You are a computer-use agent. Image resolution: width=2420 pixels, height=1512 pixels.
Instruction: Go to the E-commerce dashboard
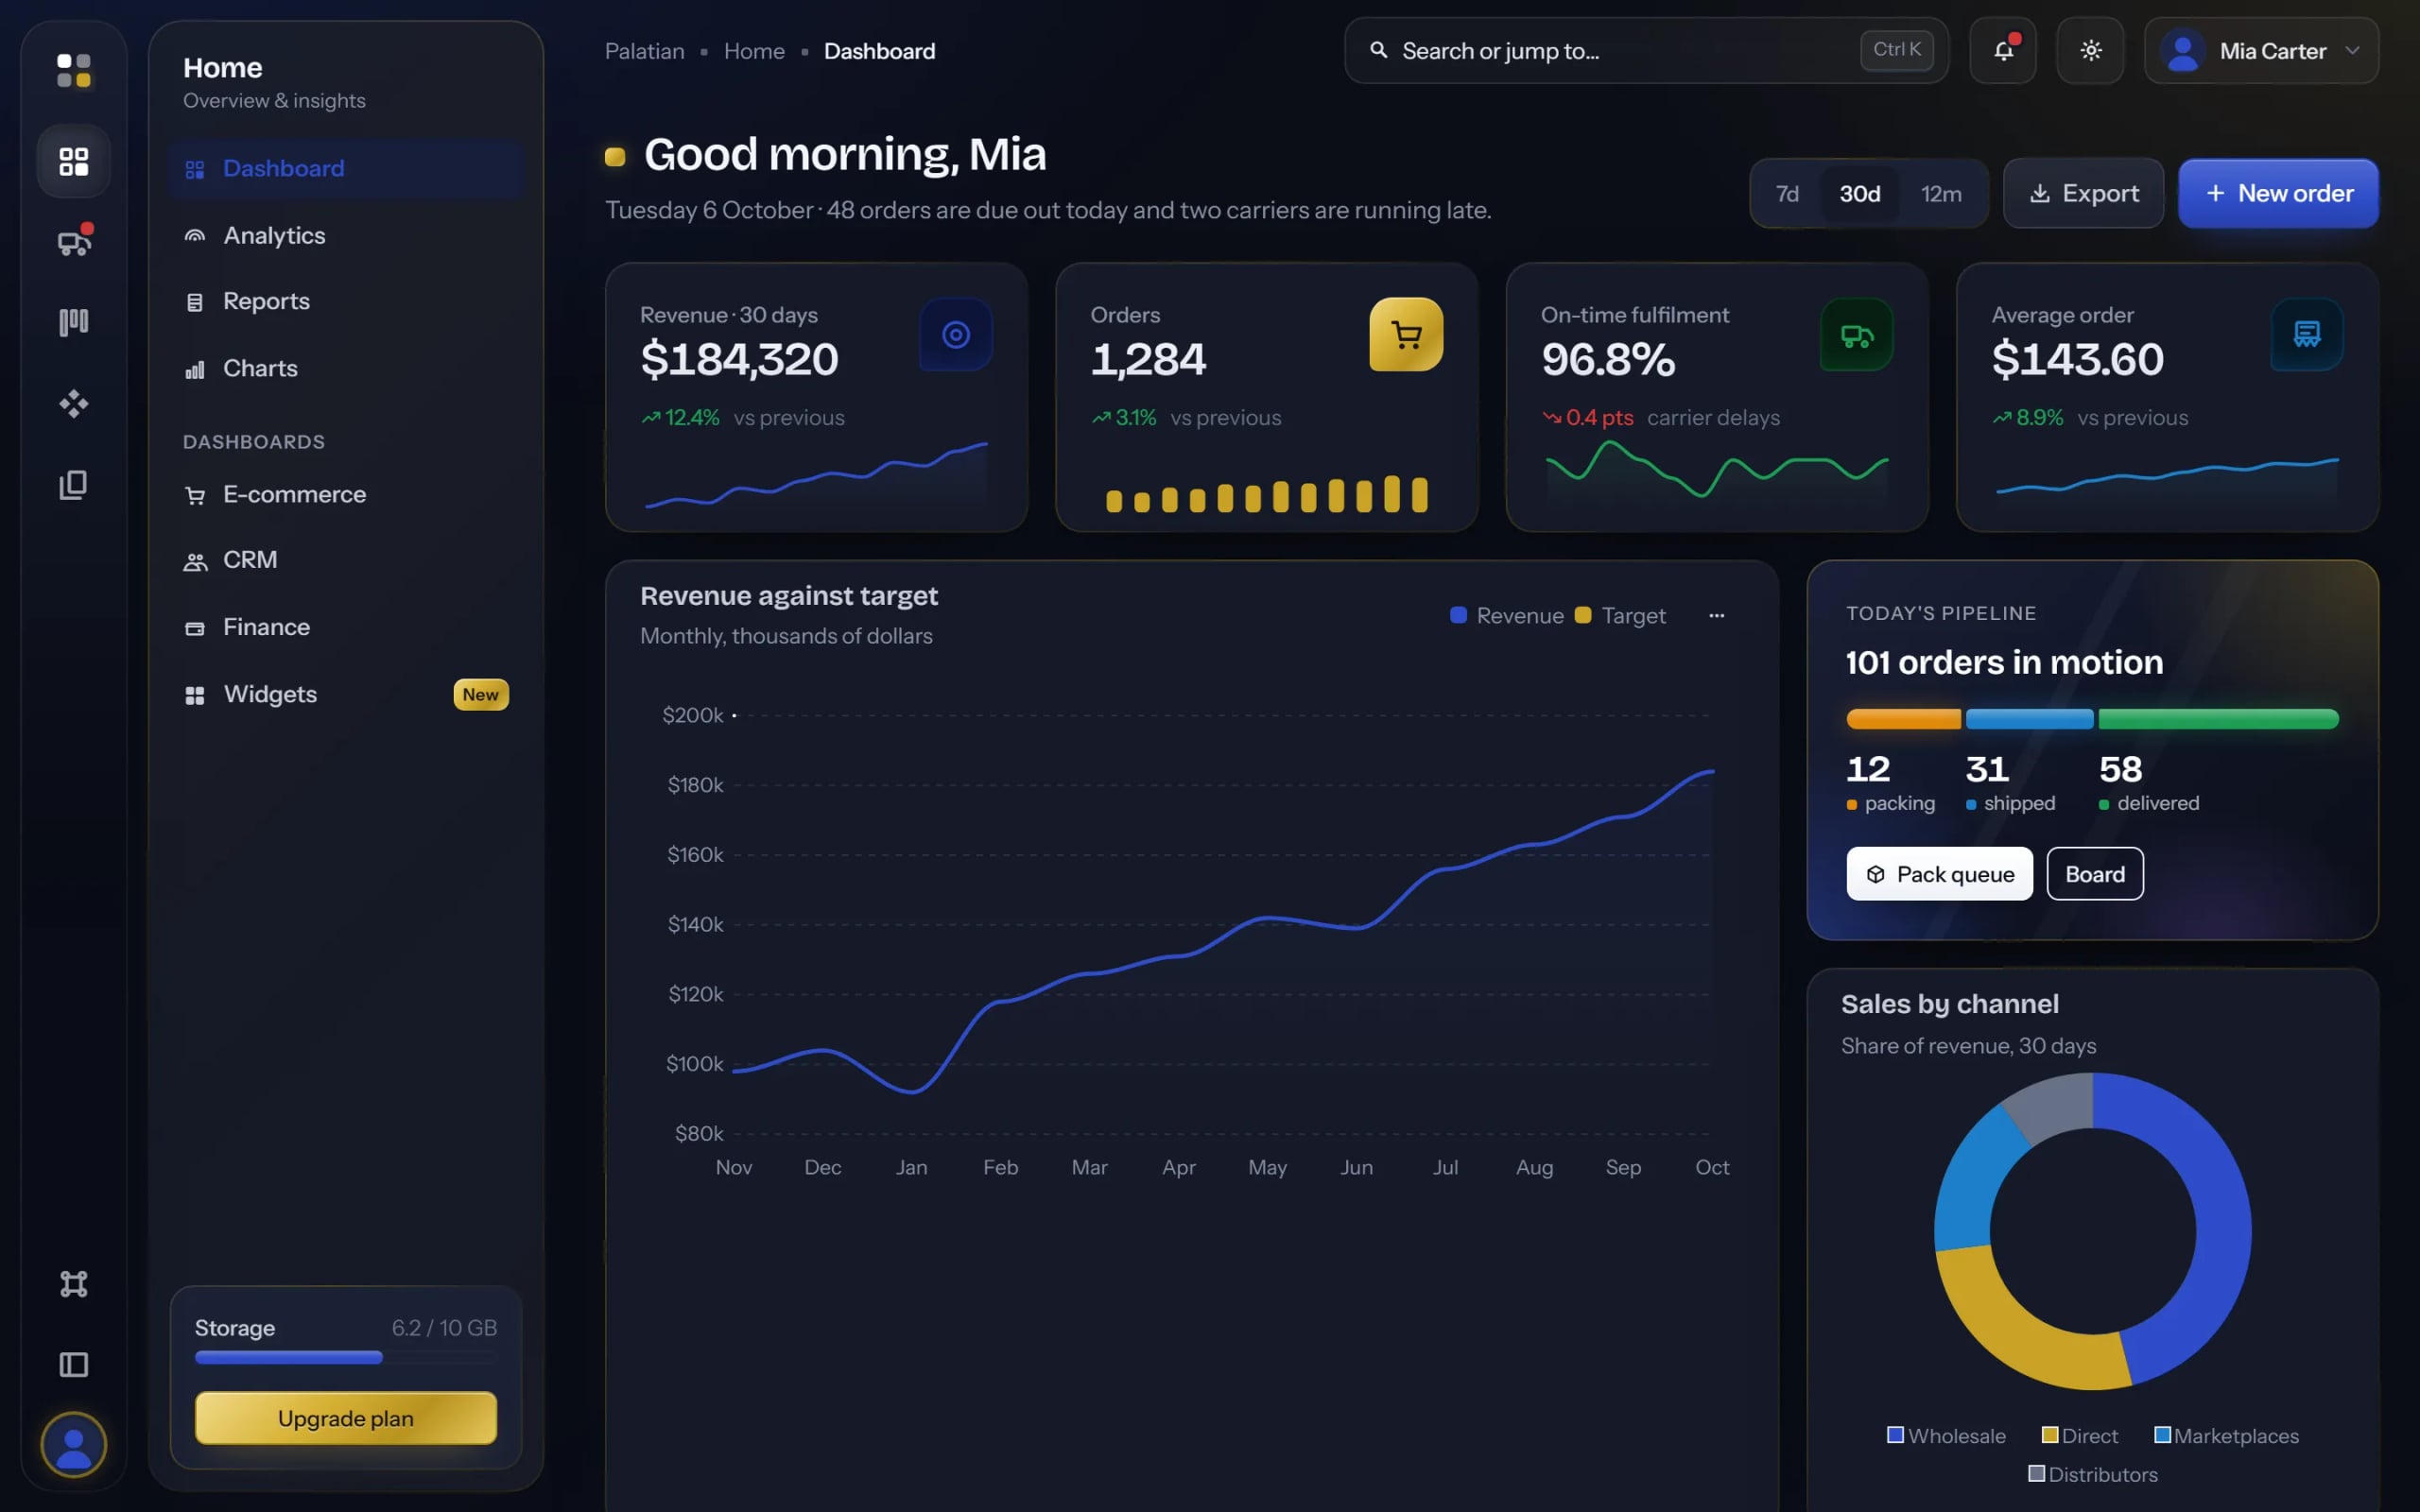345,495
